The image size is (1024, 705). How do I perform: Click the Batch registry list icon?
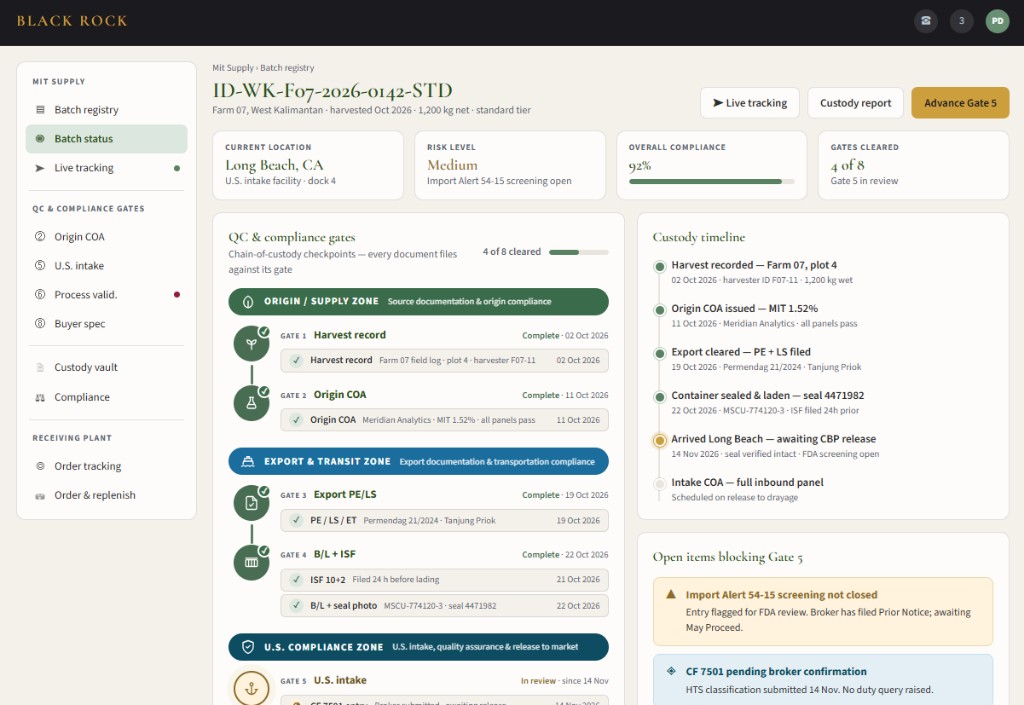click(x=40, y=110)
